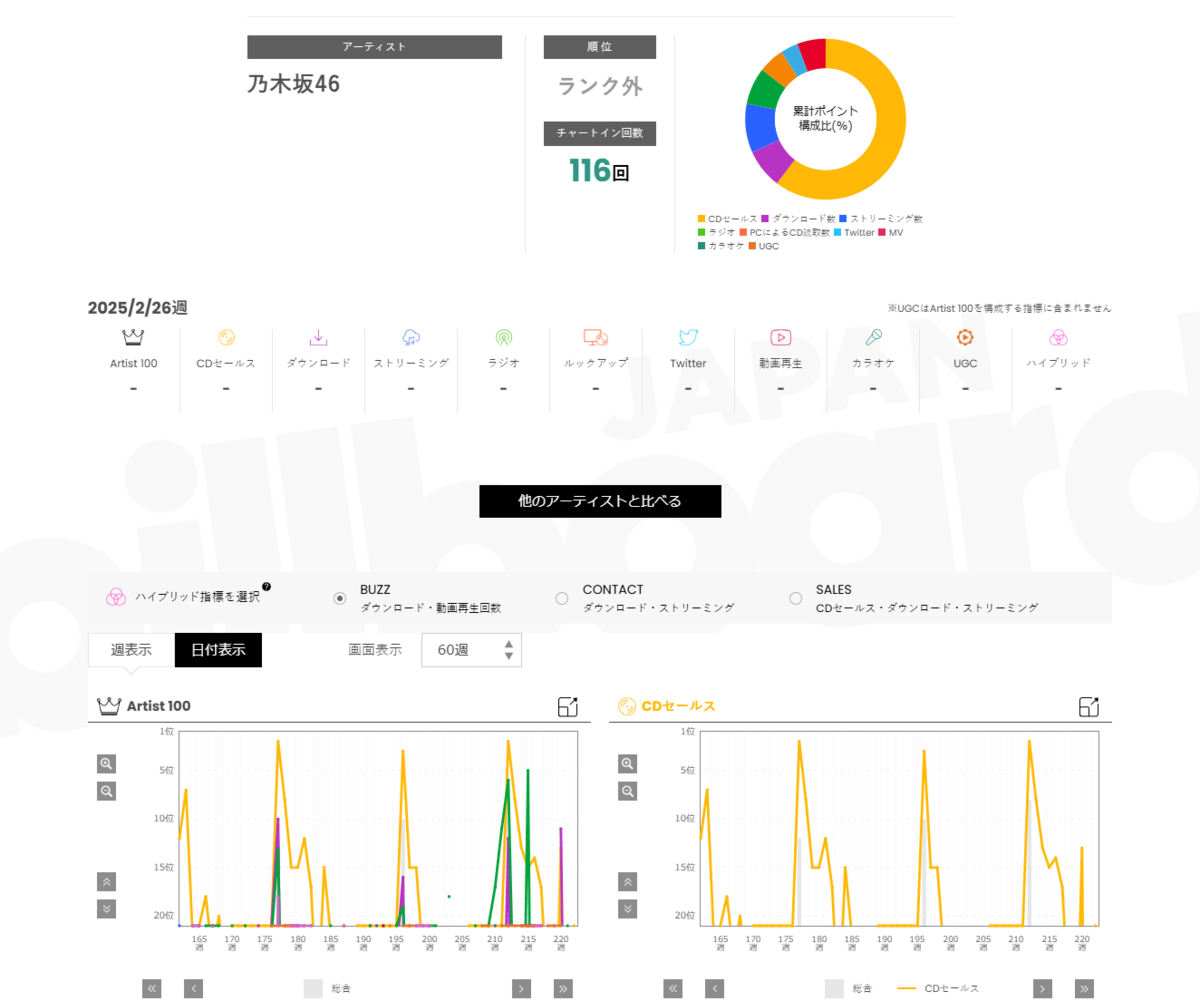Open the hybrid indicator help question mark
Viewport: 1200px width, 1001px height.
pos(266,587)
